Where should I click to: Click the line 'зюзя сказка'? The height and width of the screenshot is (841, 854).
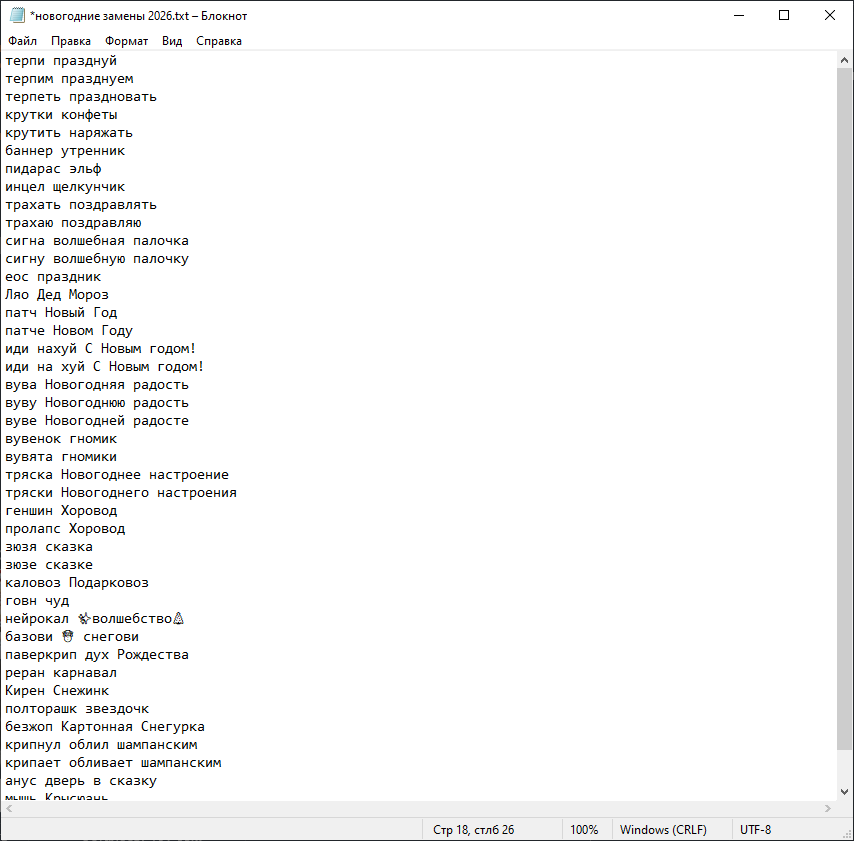click(49, 546)
